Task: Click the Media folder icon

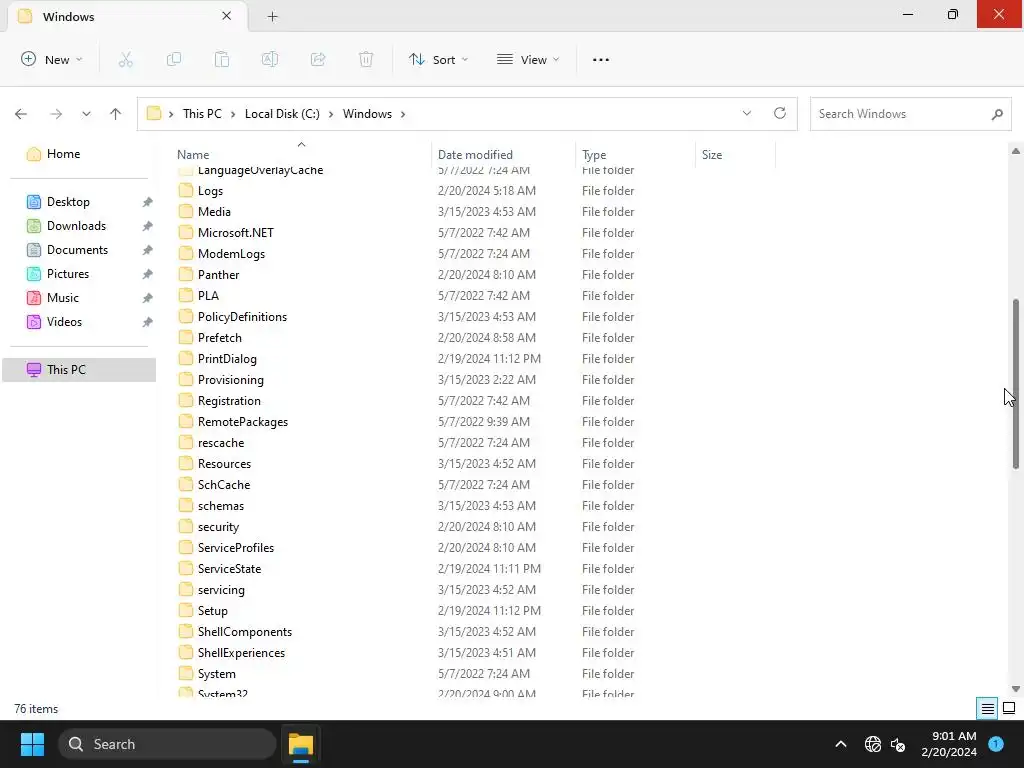Action: [x=186, y=212]
